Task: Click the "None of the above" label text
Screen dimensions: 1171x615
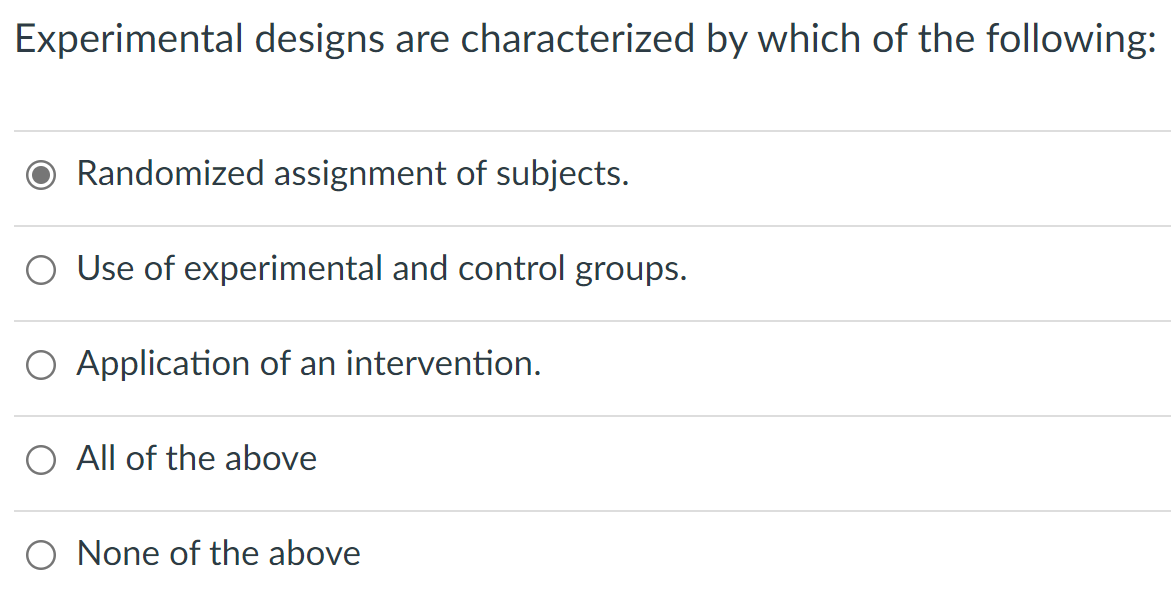Action: (219, 554)
